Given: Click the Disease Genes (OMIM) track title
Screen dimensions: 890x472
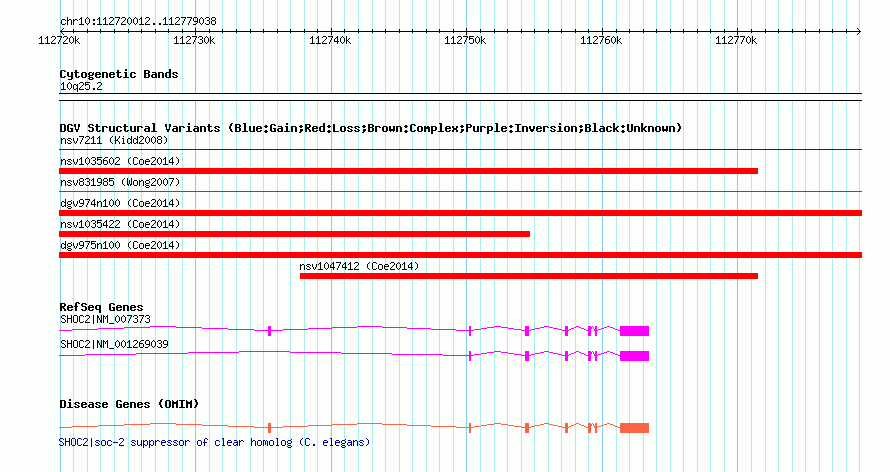Looking at the screenshot, I should click(129, 404).
